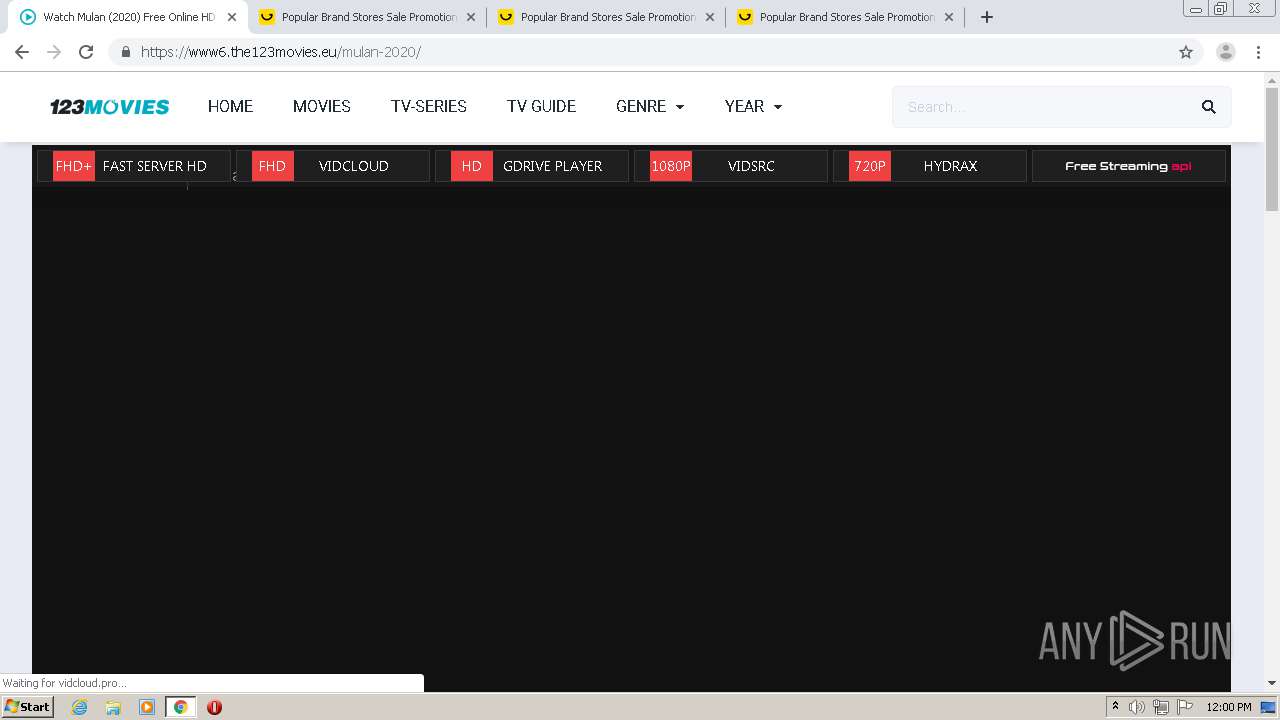Select VIDCLOUD server
Viewport: 1280px width, 720px height.
(333, 166)
